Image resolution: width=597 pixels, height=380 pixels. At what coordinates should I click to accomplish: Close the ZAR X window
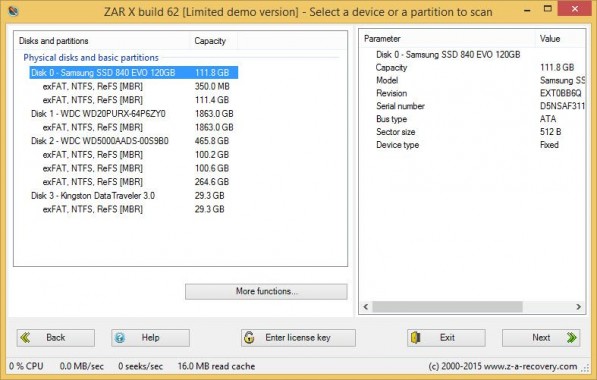coord(575,9)
